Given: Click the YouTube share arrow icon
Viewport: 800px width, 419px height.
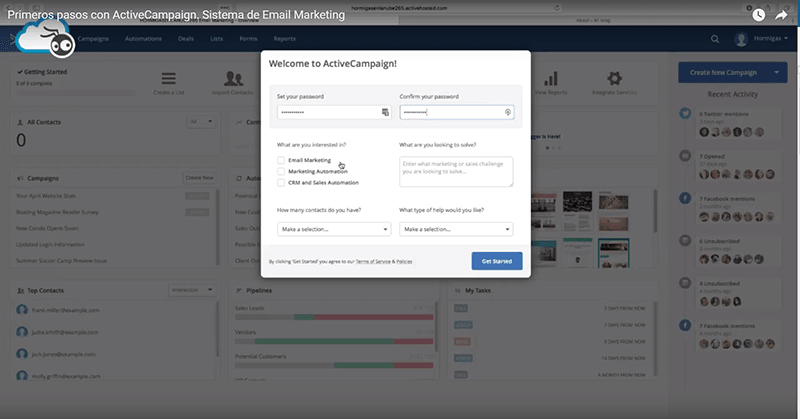Looking at the screenshot, I should pos(781,15).
